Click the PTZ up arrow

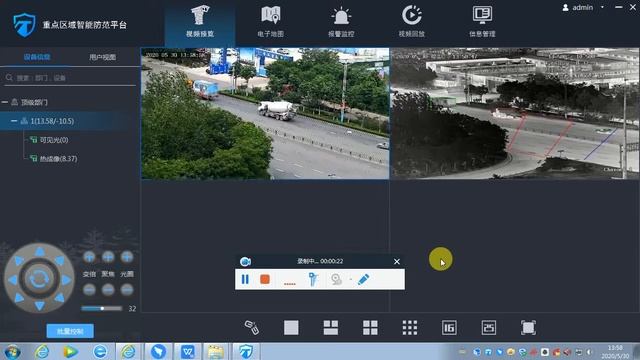[x=40, y=252]
